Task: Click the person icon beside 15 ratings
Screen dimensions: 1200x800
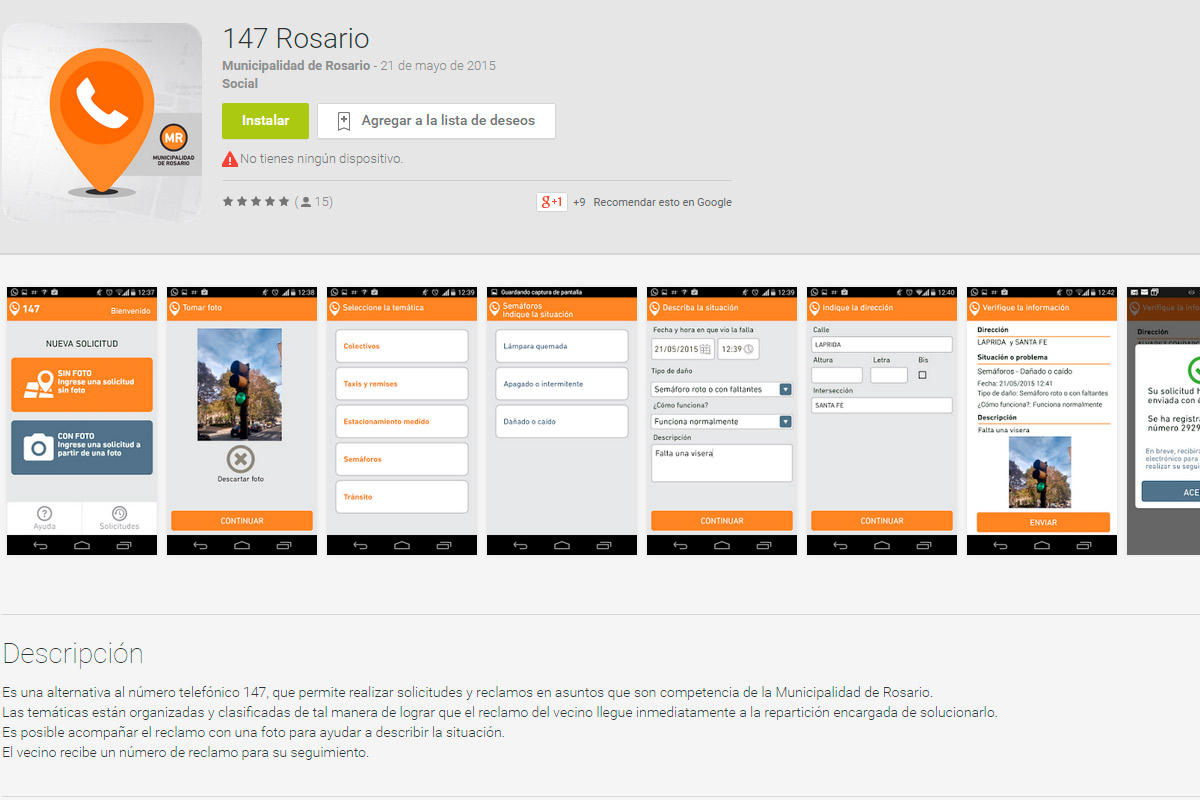Action: [306, 202]
